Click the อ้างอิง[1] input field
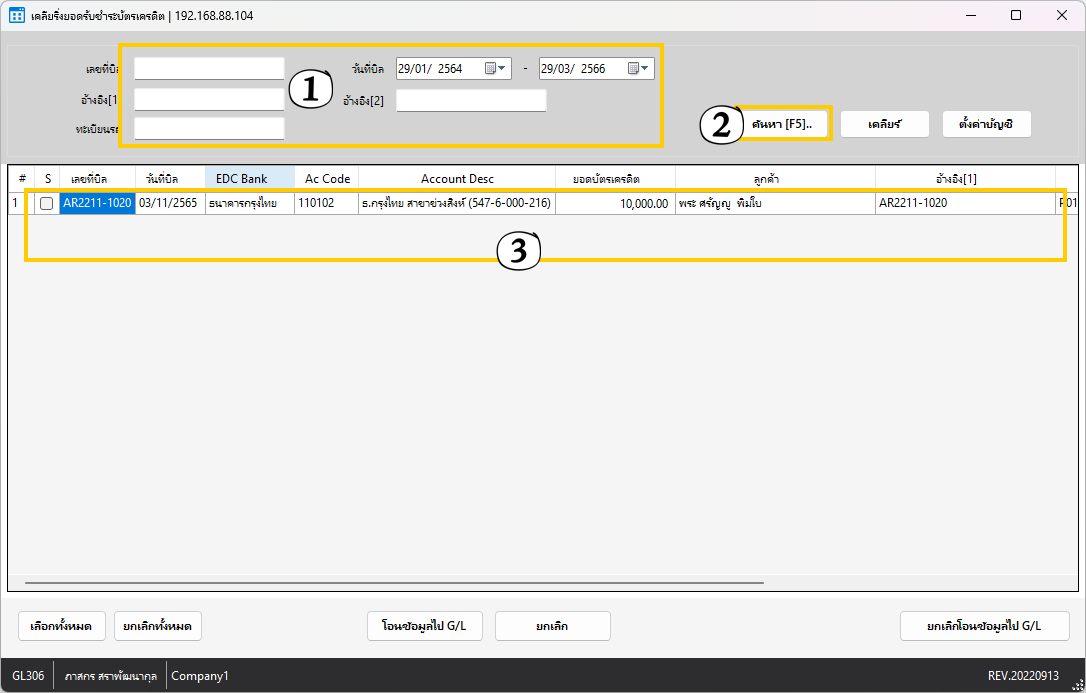This screenshot has height=693, width=1086. tap(209, 100)
